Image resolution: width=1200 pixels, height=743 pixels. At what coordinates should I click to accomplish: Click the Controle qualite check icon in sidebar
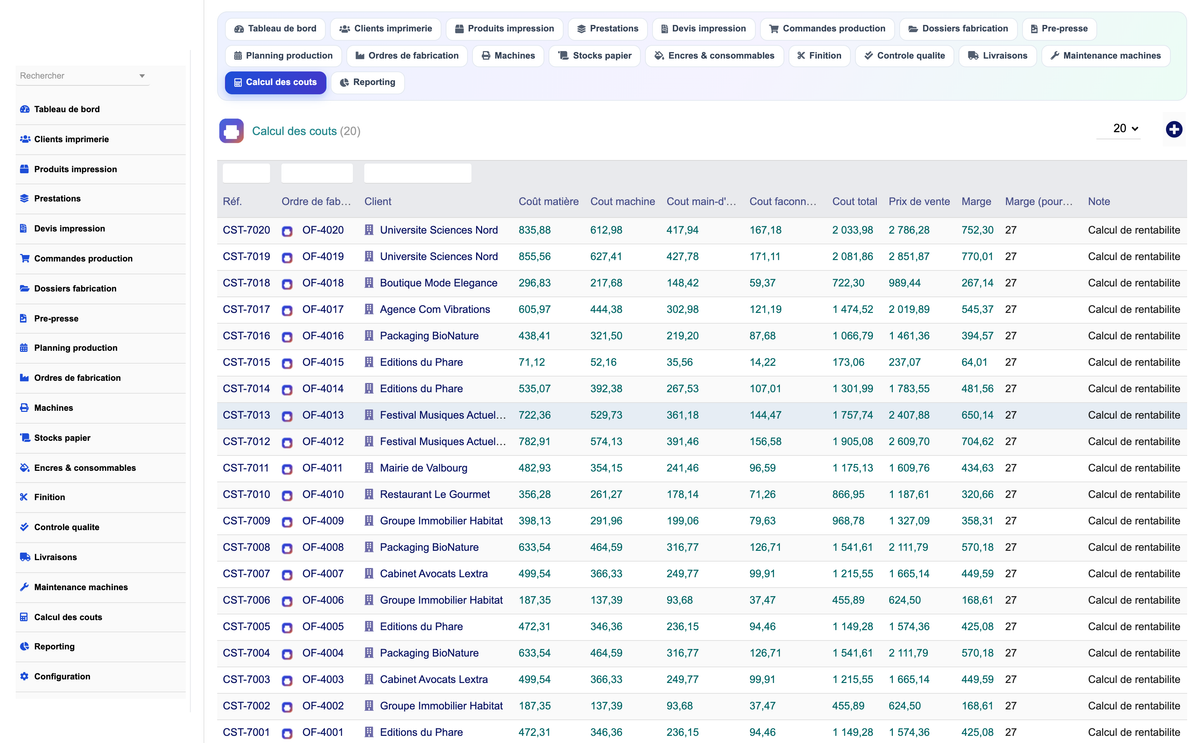[x=25, y=527]
